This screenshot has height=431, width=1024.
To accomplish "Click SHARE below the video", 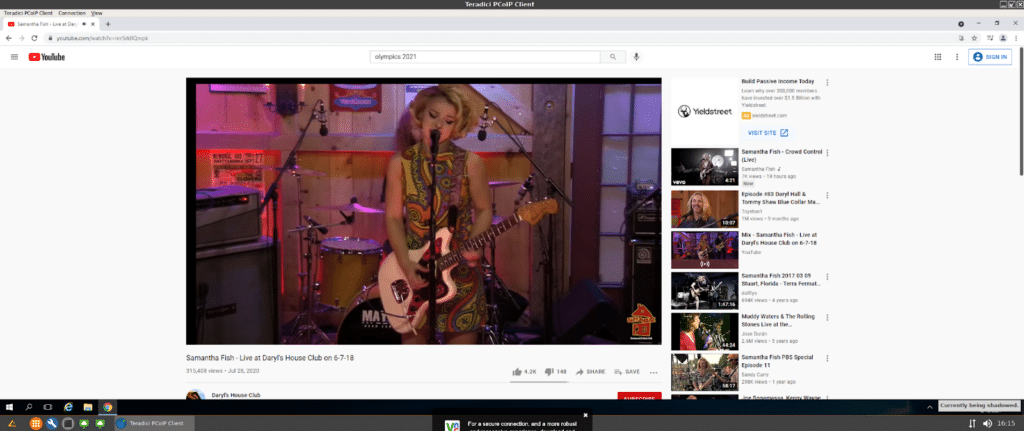I will click(x=590, y=372).
